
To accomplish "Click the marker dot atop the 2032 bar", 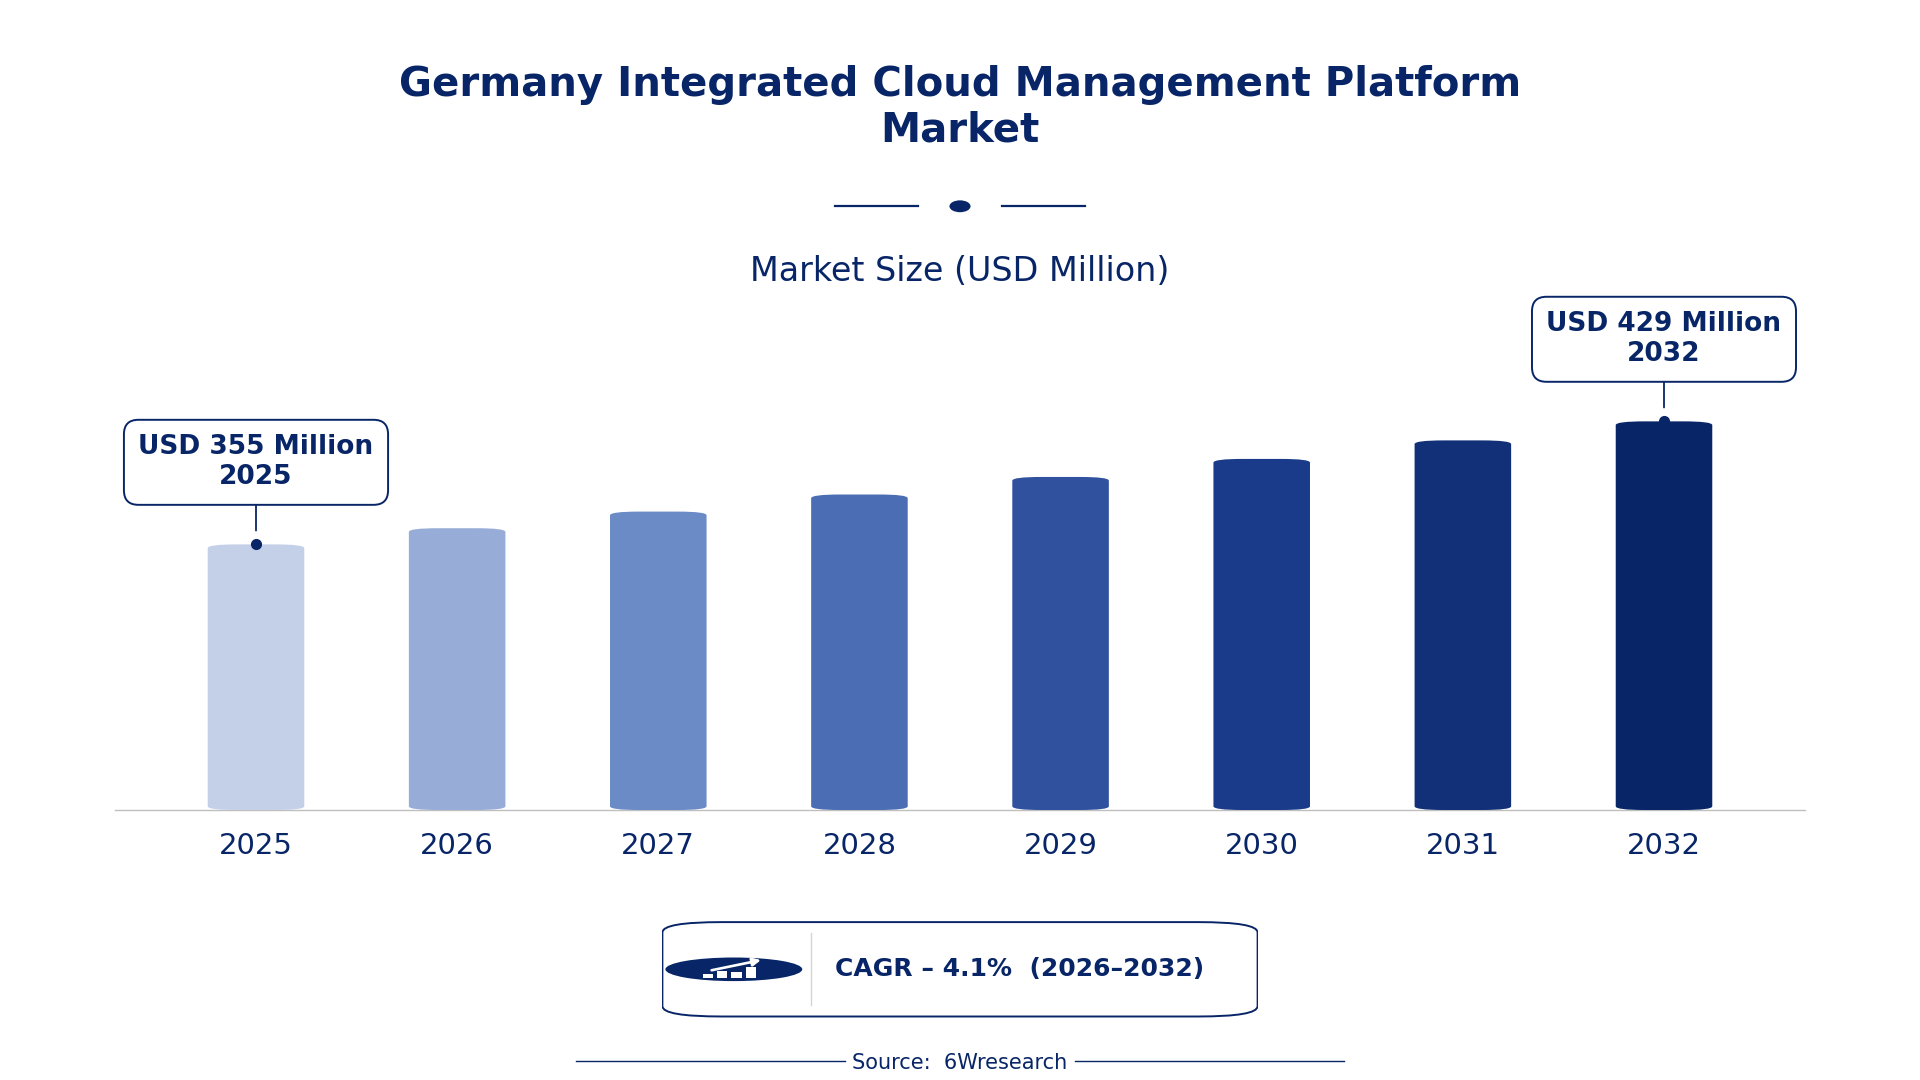I will [1664, 422].
